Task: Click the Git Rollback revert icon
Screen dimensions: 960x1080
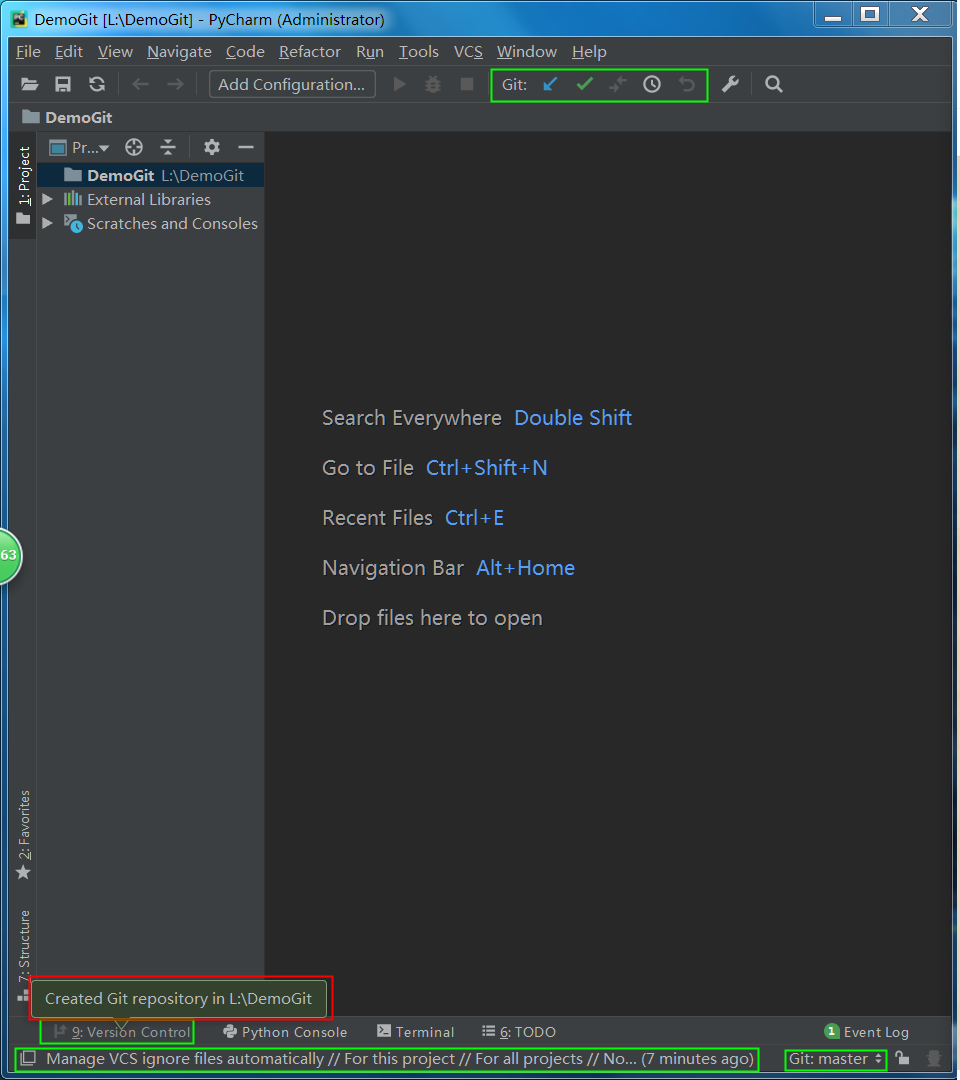Action: tap(687, 85)
